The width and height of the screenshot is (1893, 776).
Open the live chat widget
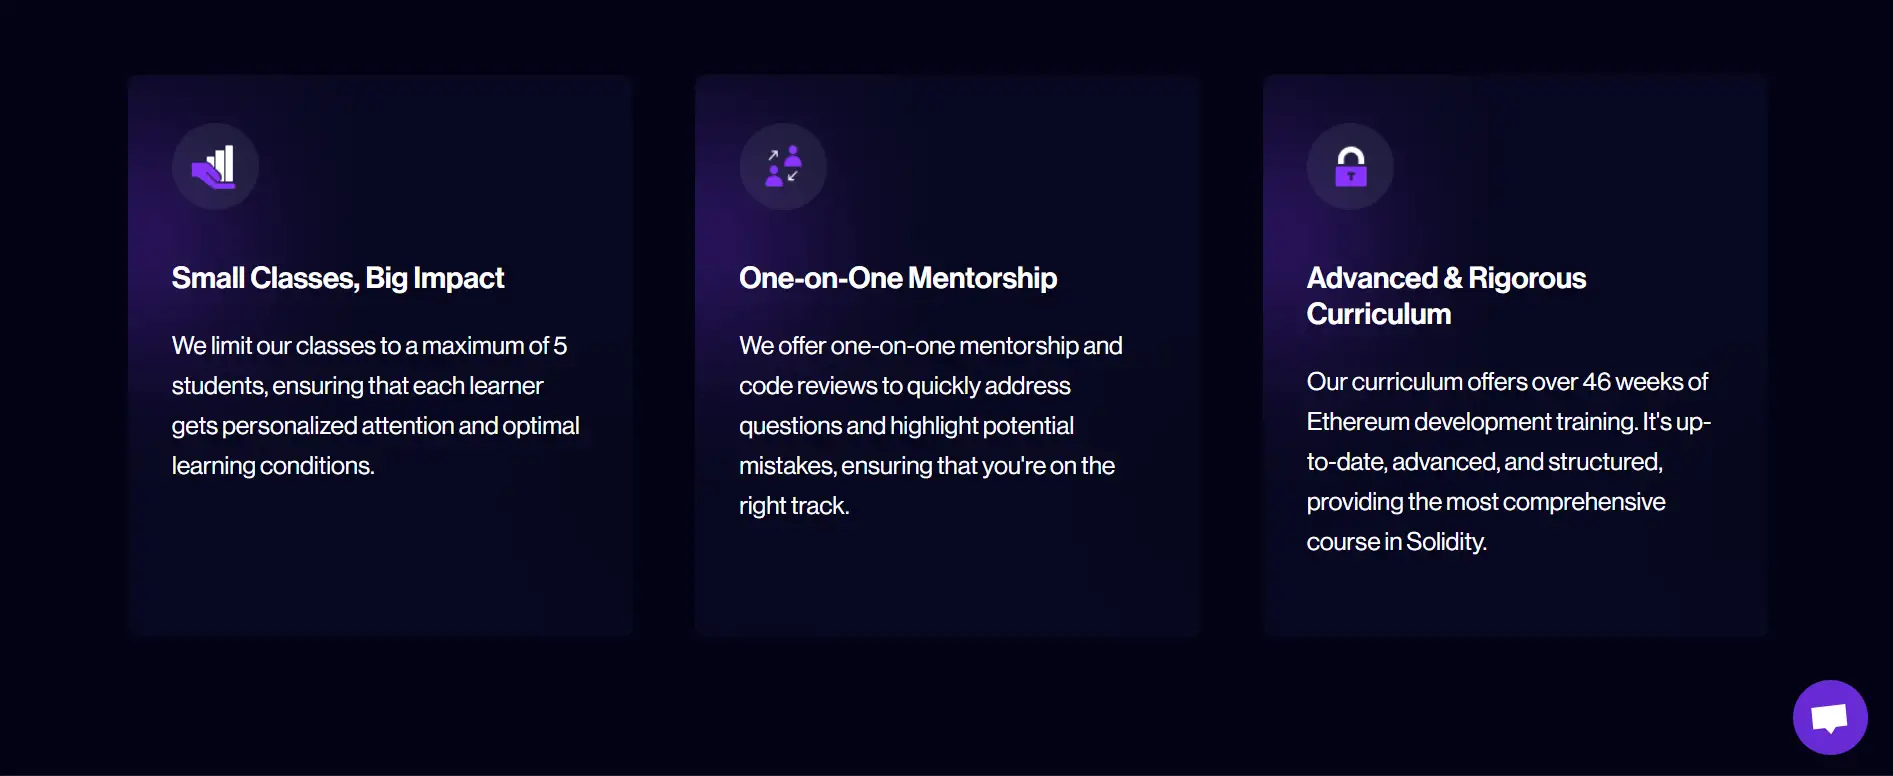click(1830, 717)
